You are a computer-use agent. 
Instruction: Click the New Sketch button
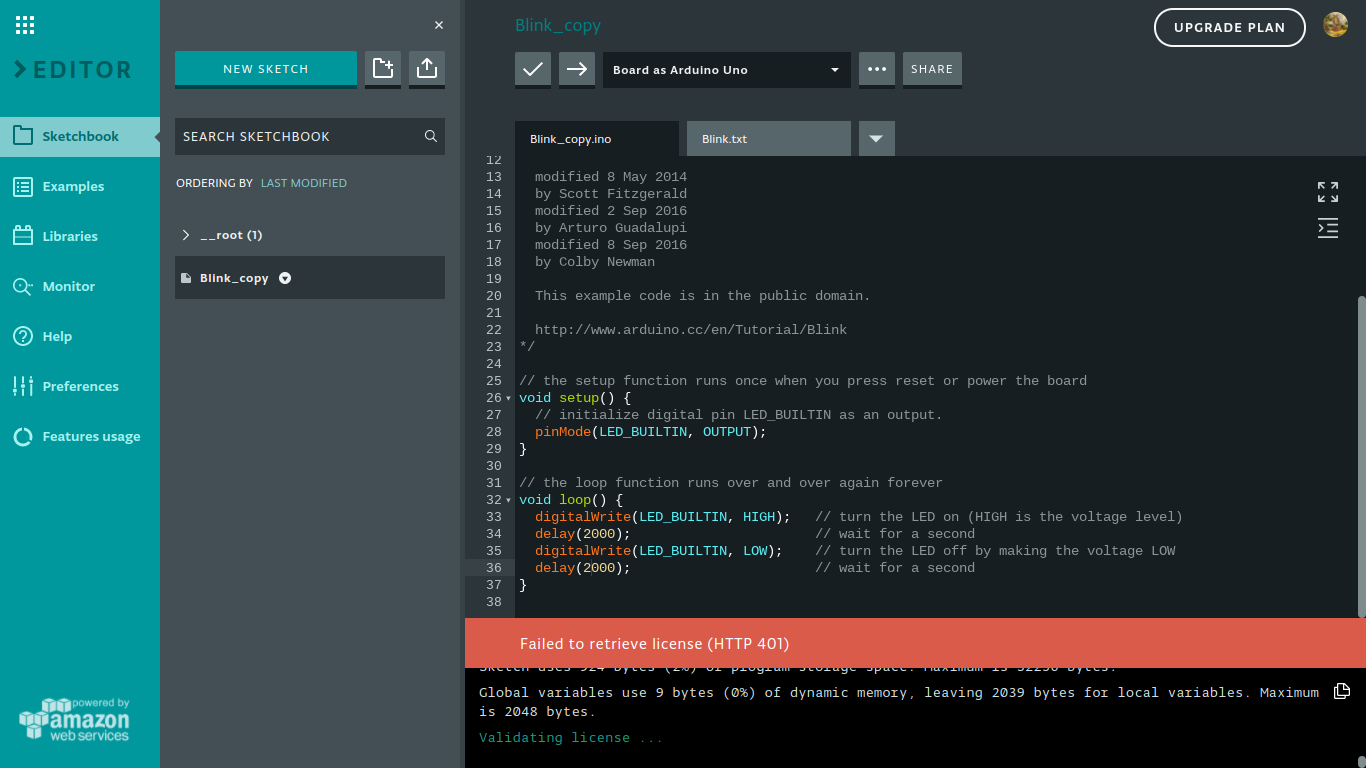(x=266, y=69)
